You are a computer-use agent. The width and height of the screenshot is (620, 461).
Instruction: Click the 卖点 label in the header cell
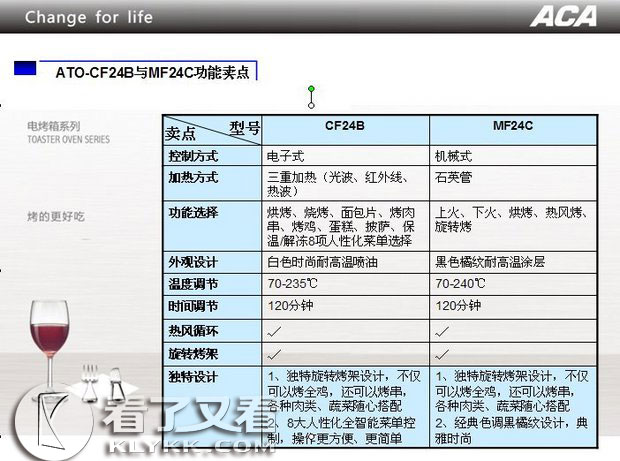click(180, 134)
